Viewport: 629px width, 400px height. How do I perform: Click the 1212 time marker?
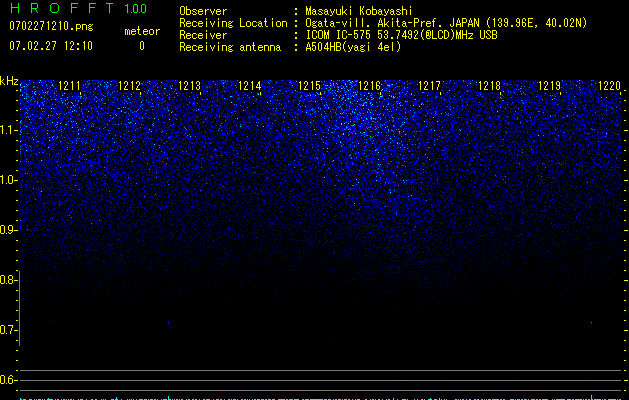(x=130, y=86)
